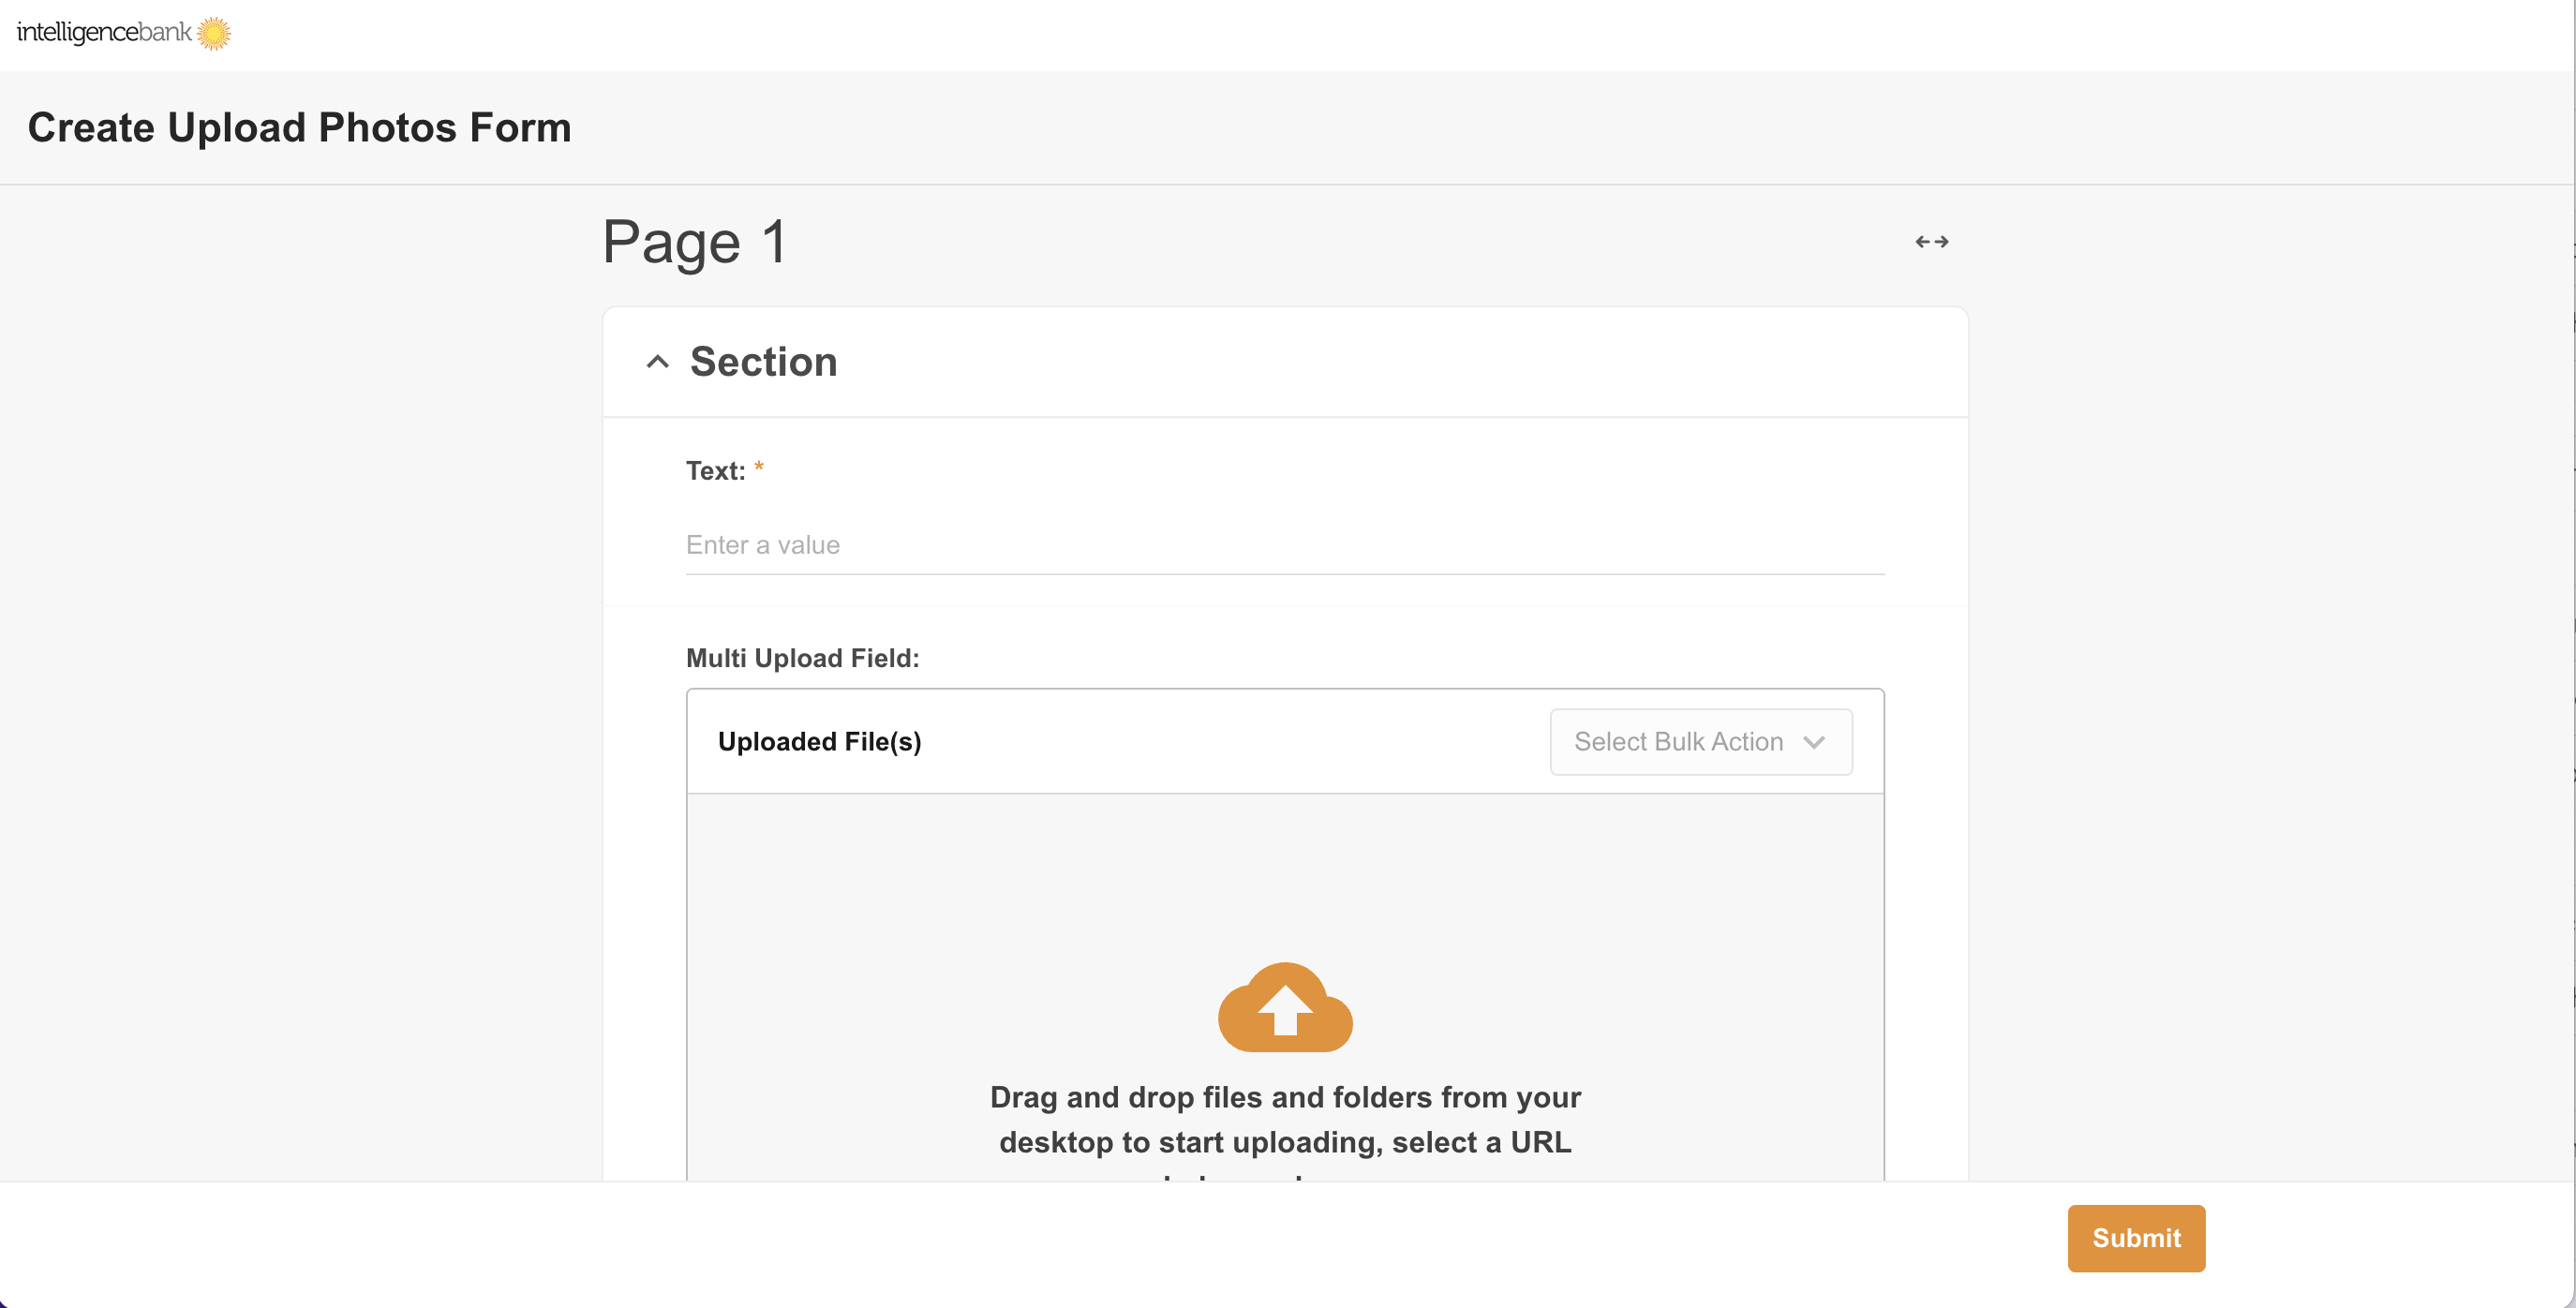This screenshot has height=1308, width=2576.
Task: Click the 'Create Upload Photos Form' title
Action: point(299,128)
